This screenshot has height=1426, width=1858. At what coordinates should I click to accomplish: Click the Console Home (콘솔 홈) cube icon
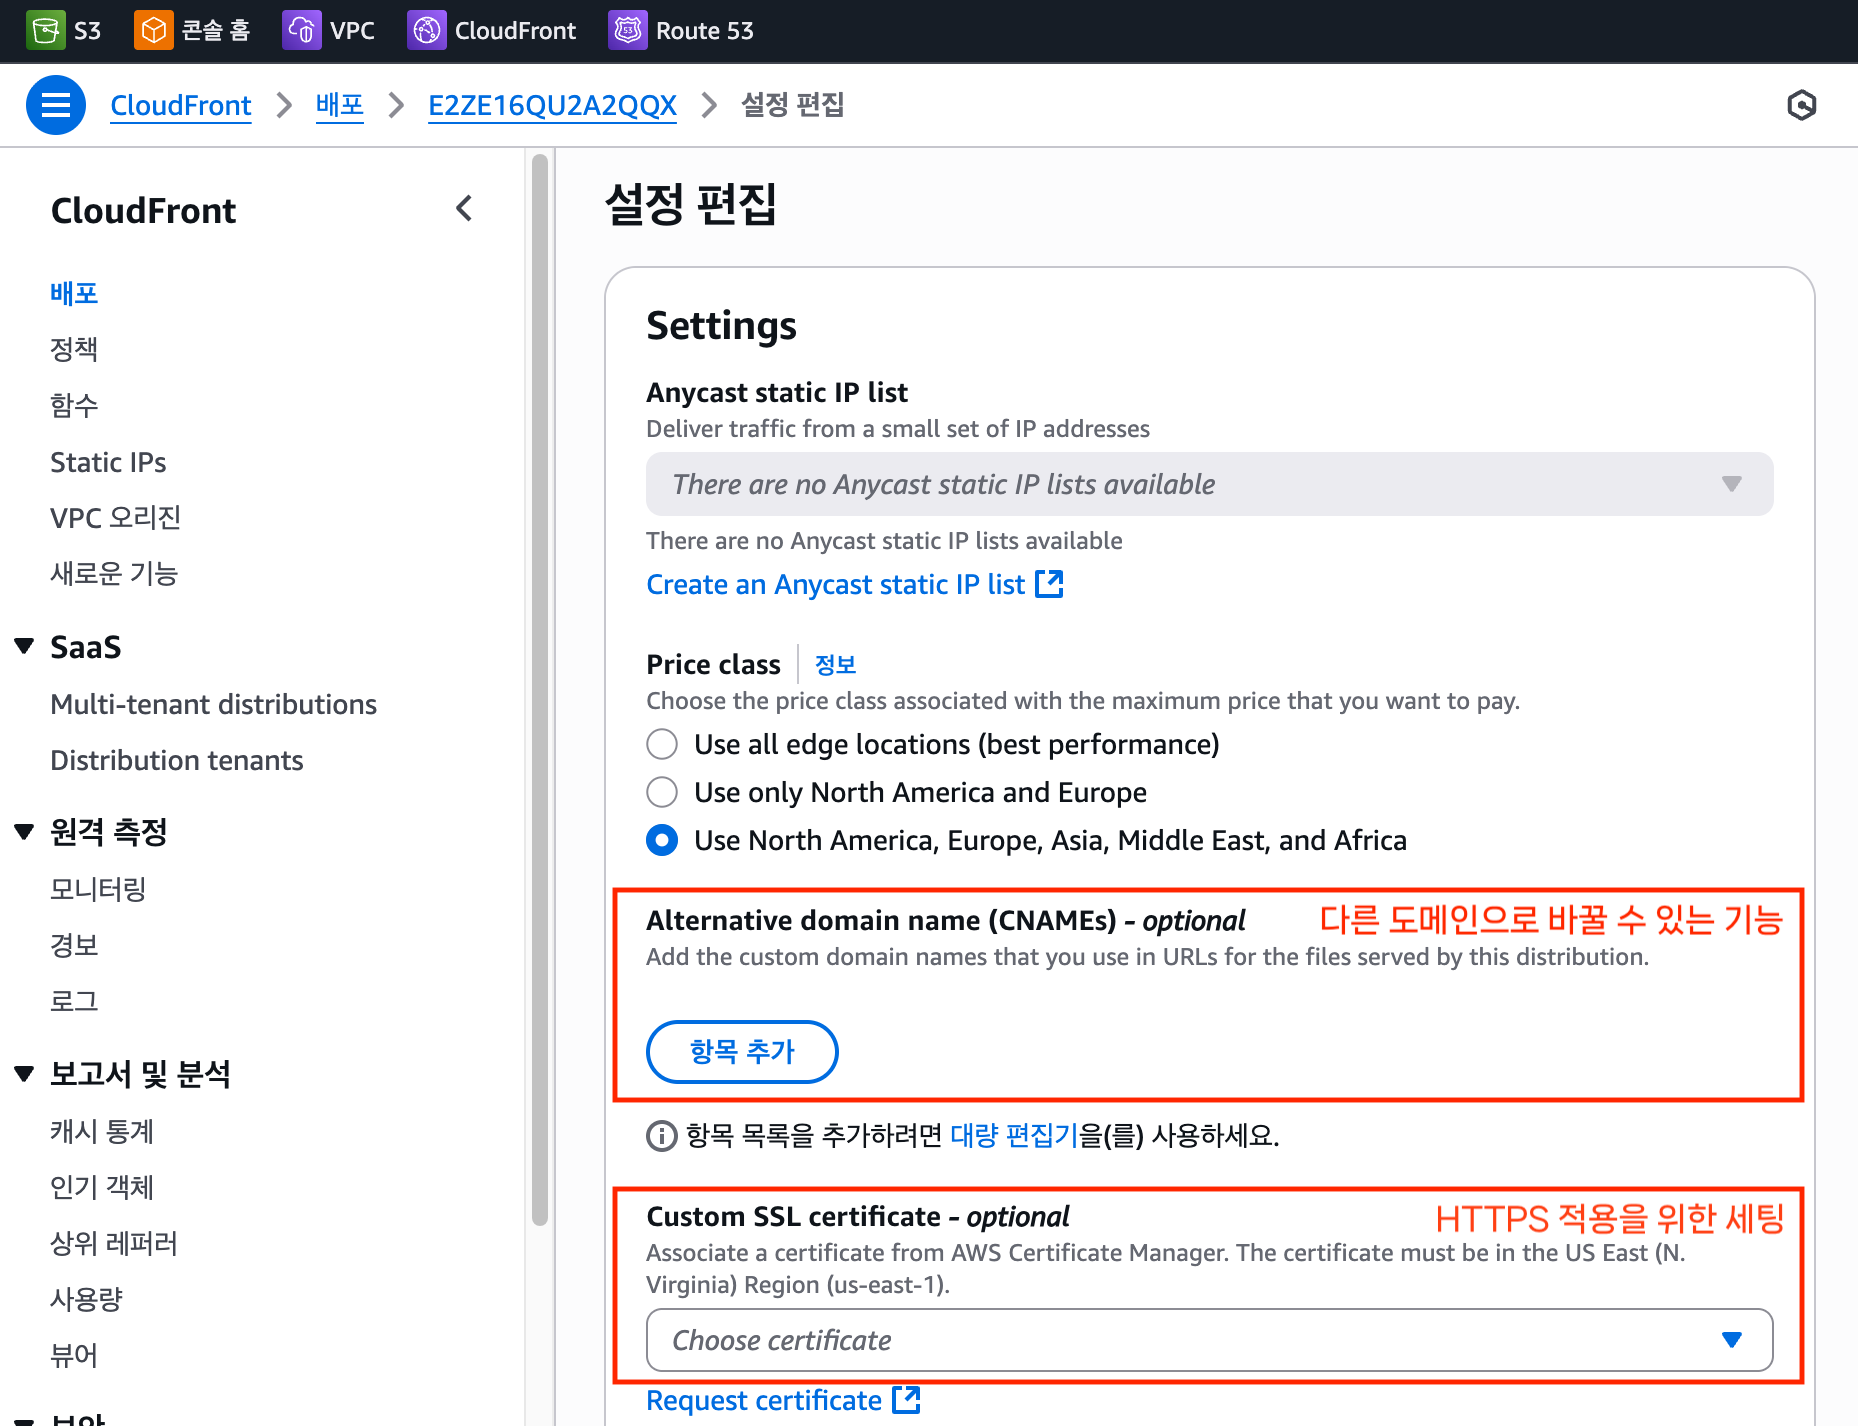[152, 30]
